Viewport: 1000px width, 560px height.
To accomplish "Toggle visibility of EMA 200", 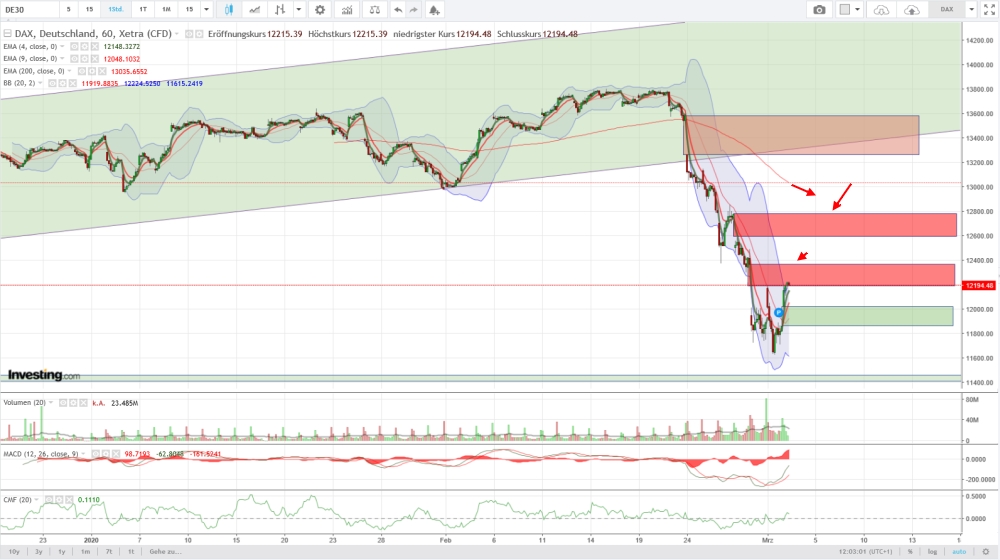I will pyautogui.click(x=82, y=71).
